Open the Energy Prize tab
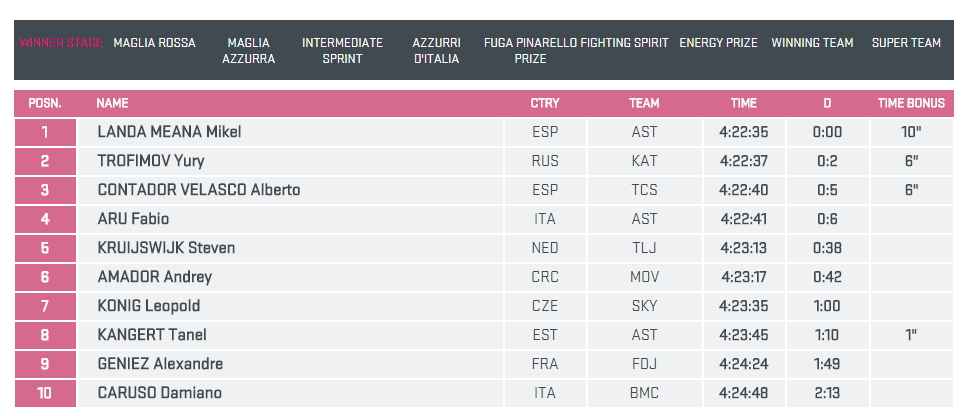 point(718,44)
